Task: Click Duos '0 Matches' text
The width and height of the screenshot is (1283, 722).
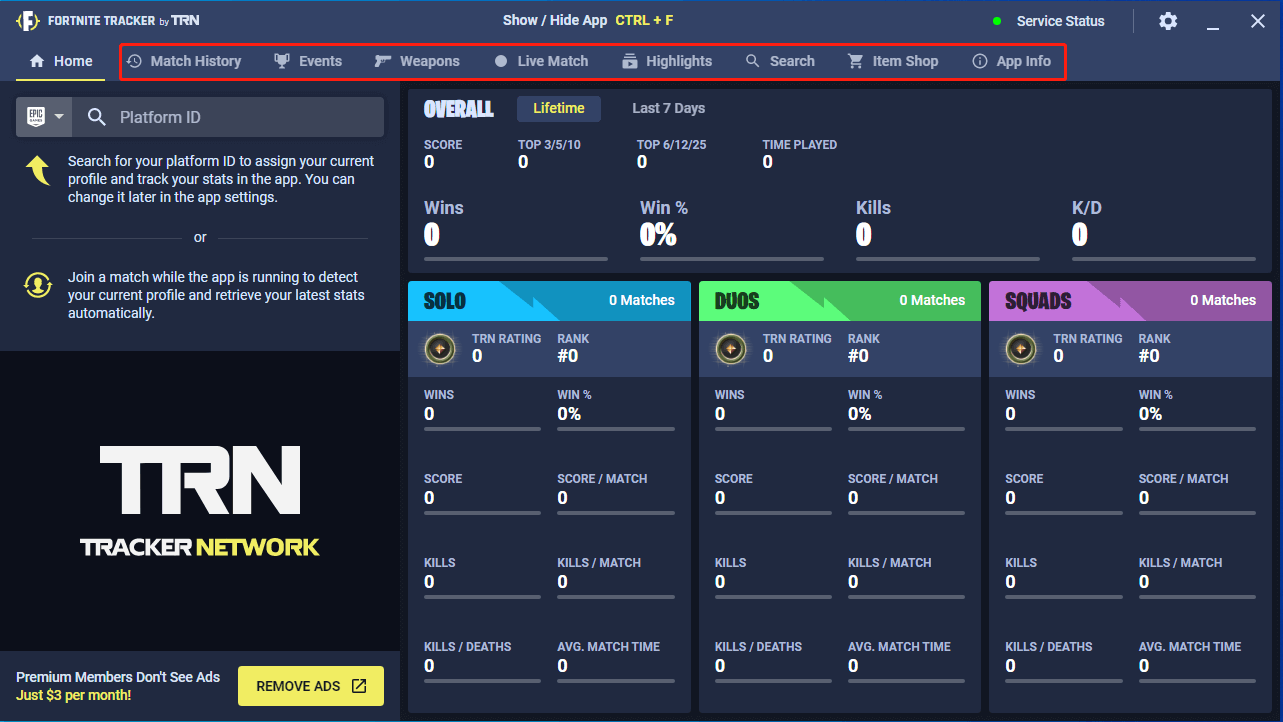Action: pos(932,300)
